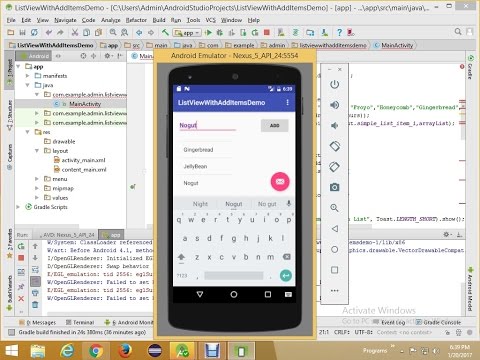The height and width of the screenshot is (360, 480).
Task: Take emulator screenshot with camera icon
Action: [334, 187]
